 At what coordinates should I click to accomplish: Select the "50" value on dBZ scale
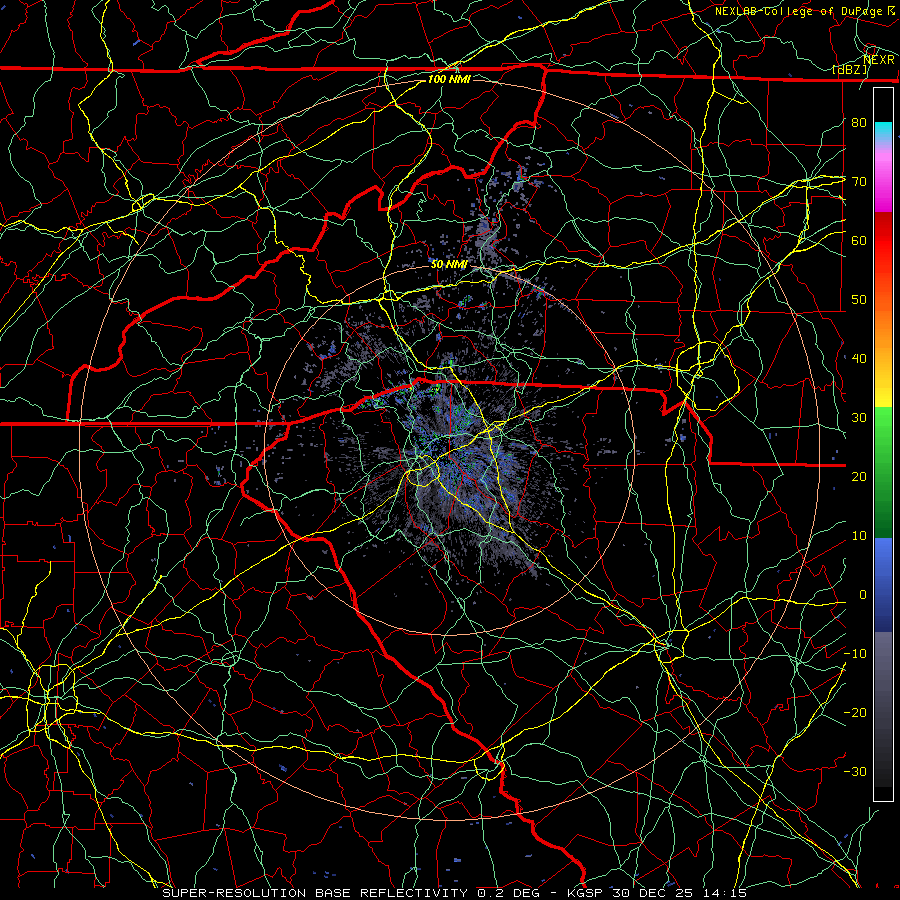859,300
